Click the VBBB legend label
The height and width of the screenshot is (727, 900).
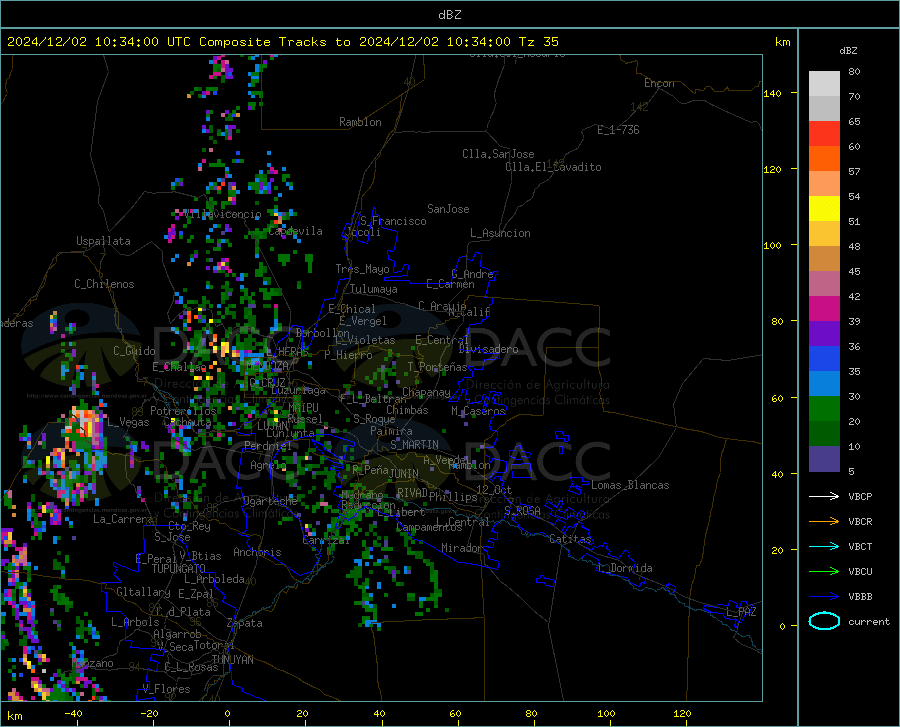pyautogui.click(x=860, y=597)
